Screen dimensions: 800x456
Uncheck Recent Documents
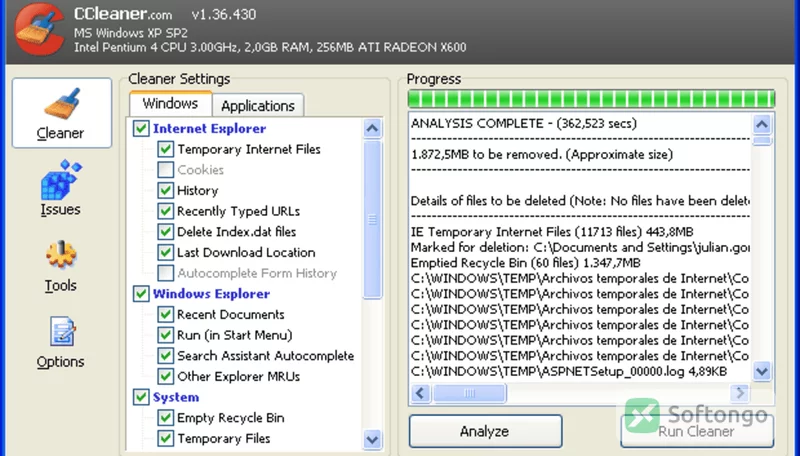pos(165,314)
